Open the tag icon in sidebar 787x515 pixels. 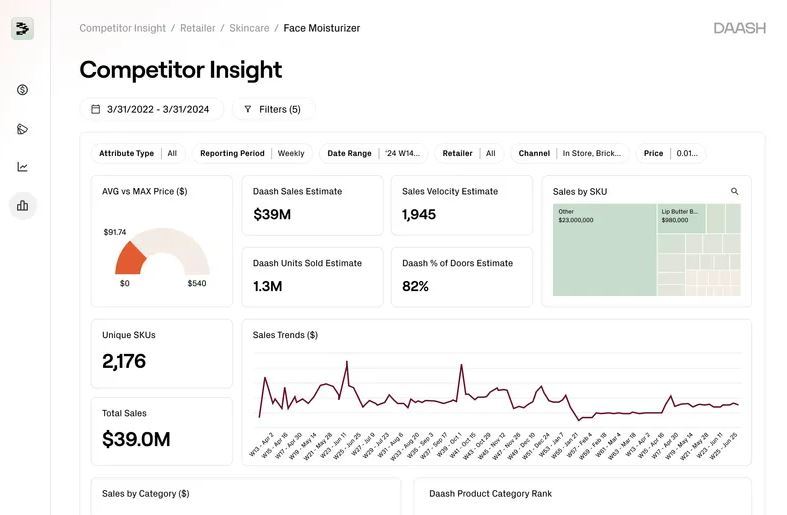tap(22, 129)
